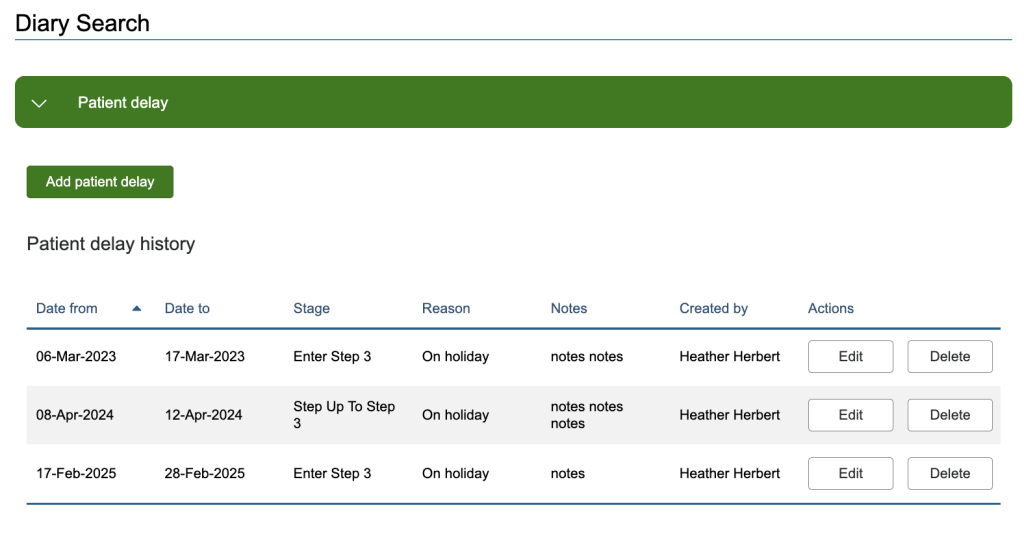Collapse the Patient delay section chevron
This screenshot has height=547, width=1024.
(39, 103)
